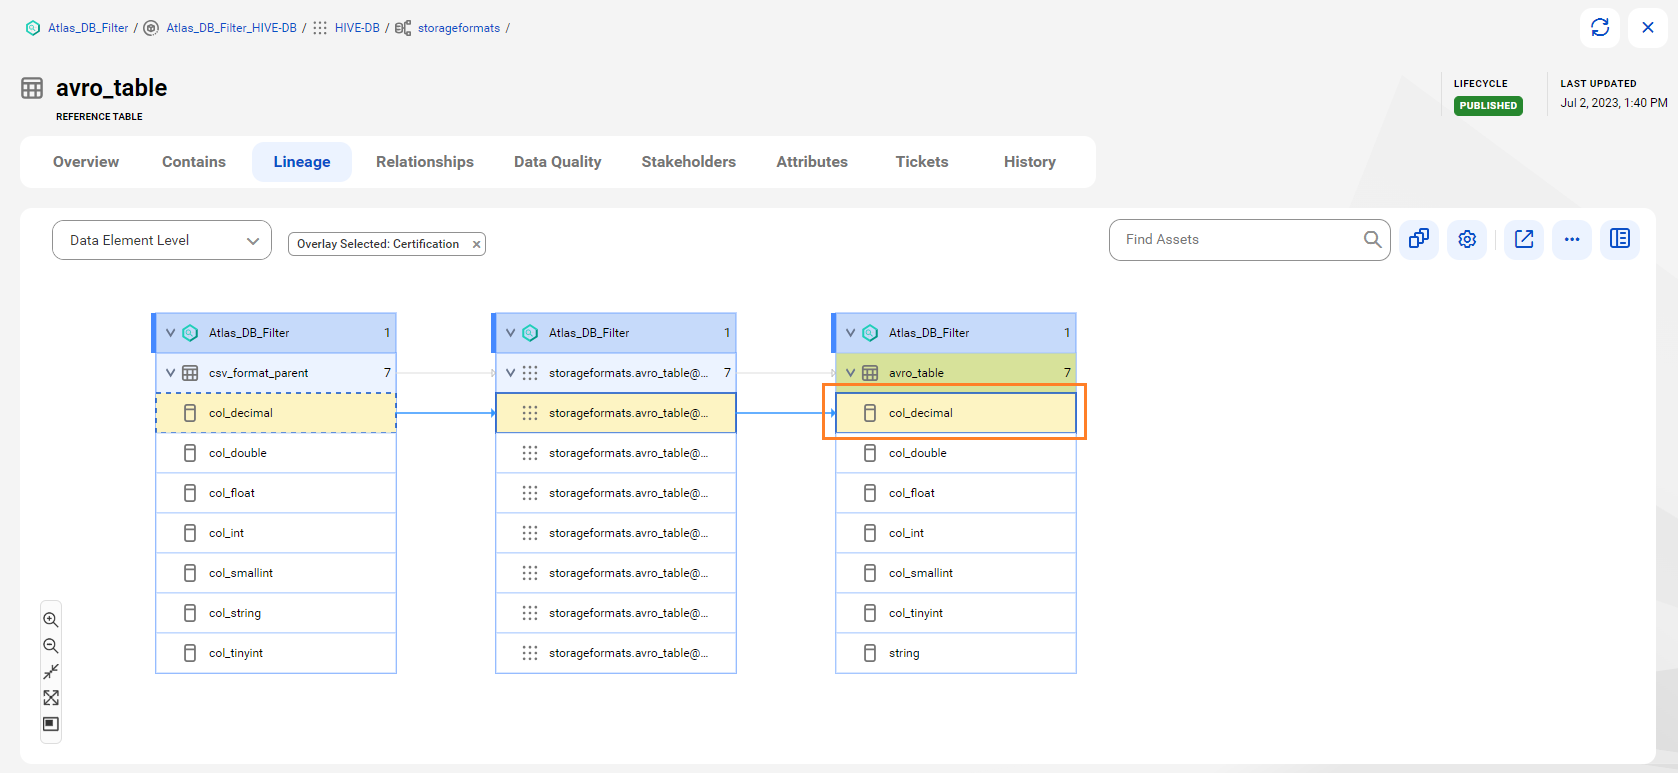Select col_int in avro_table
Screen dimensions: 1678x773
(x=956, y=533)
